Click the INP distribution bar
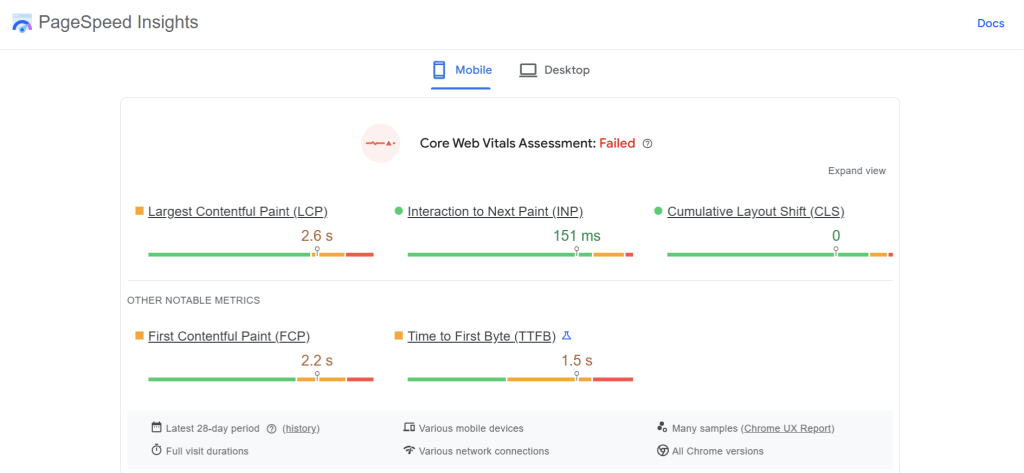 [x=520, y=254]
